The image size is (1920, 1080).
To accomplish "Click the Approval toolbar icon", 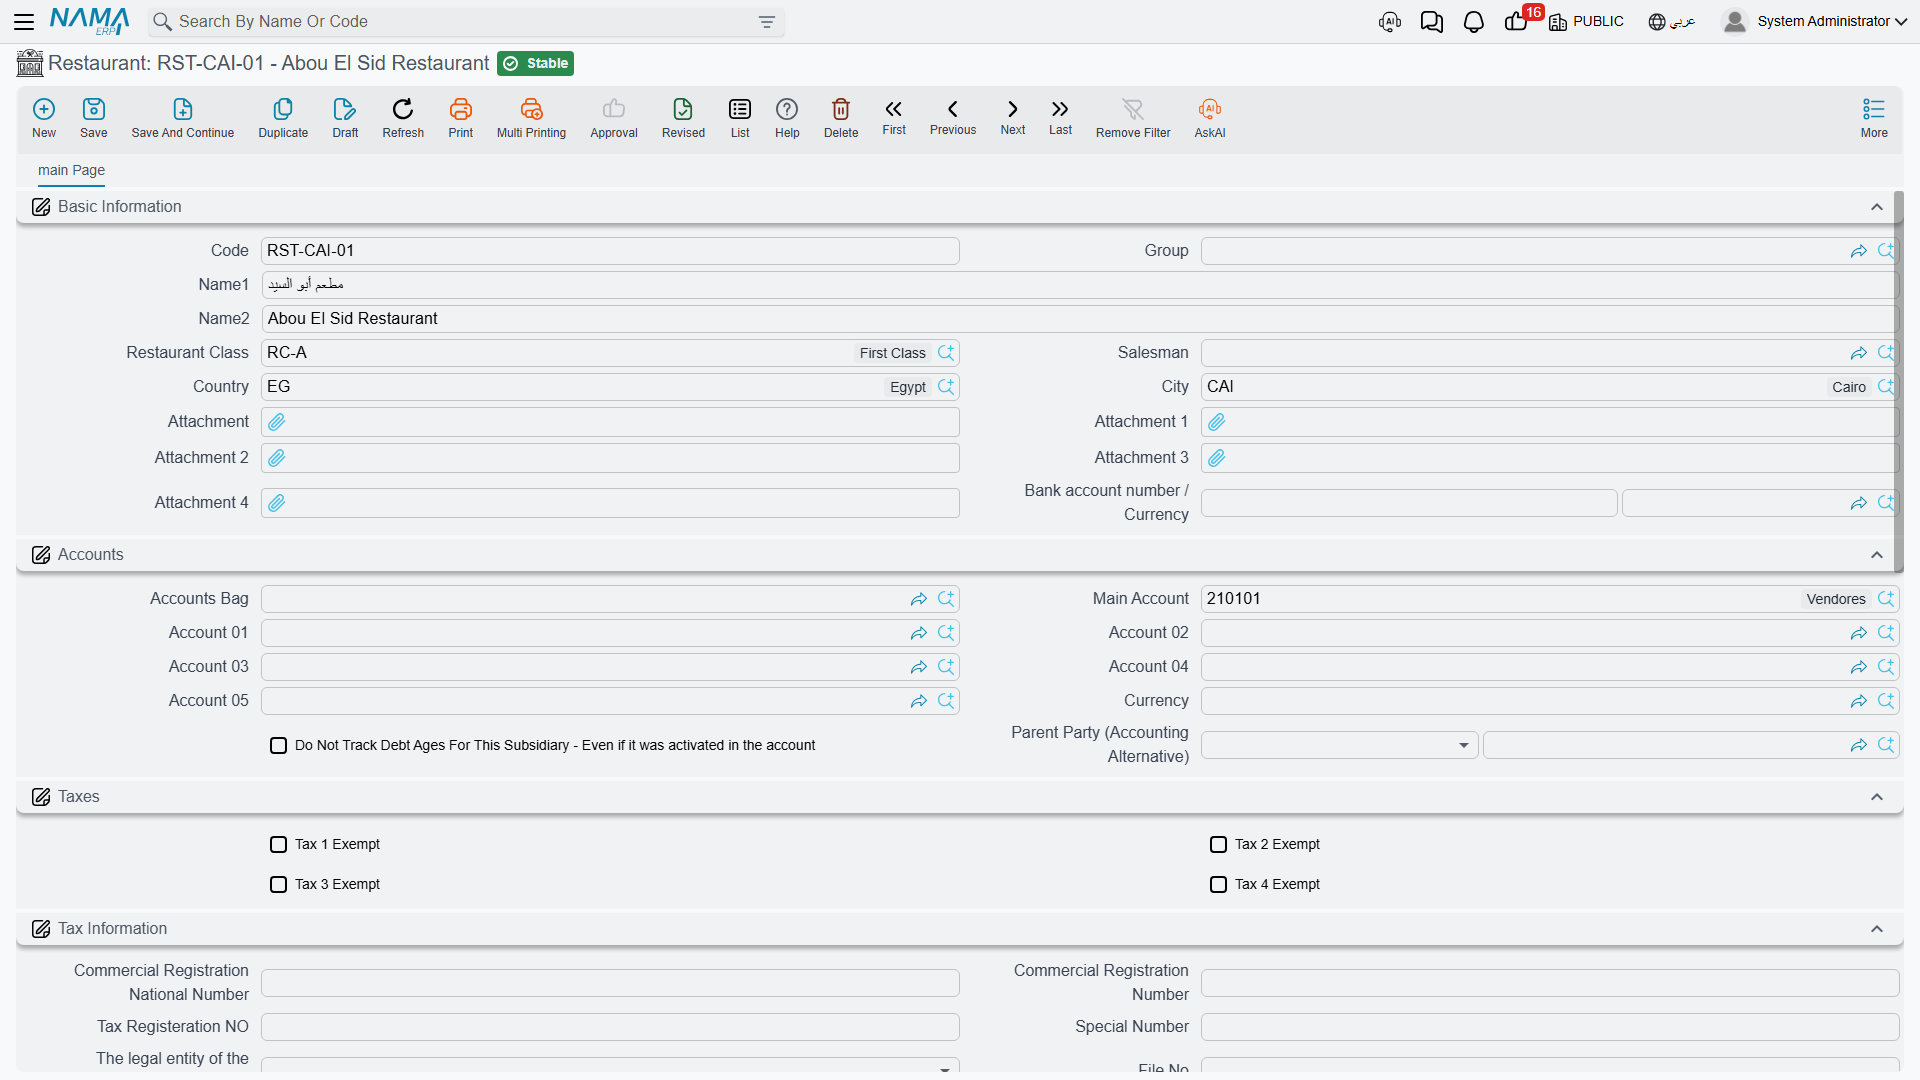I will (614, 118).
